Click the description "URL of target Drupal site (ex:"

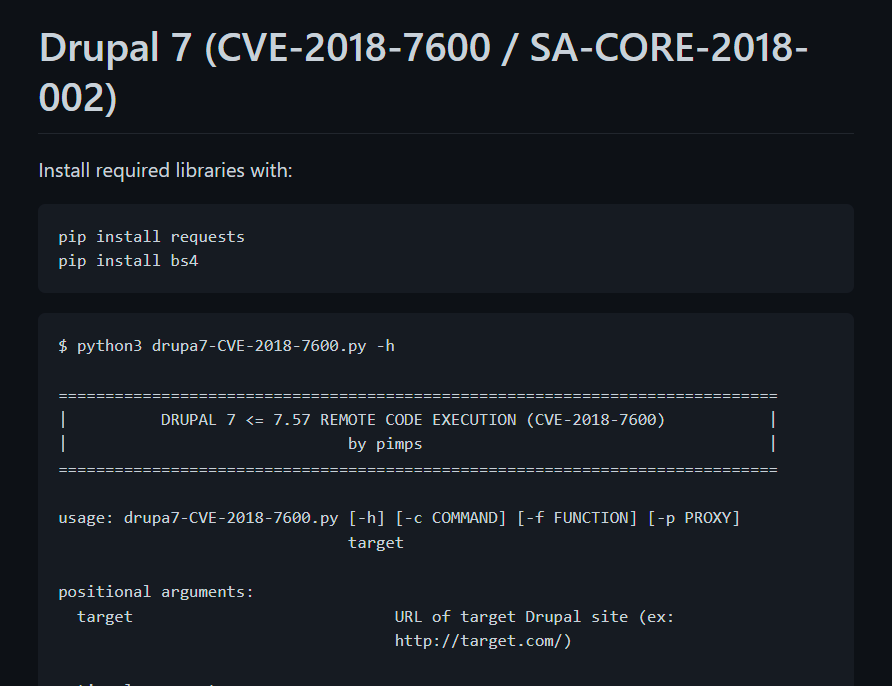tap(535, 617)
